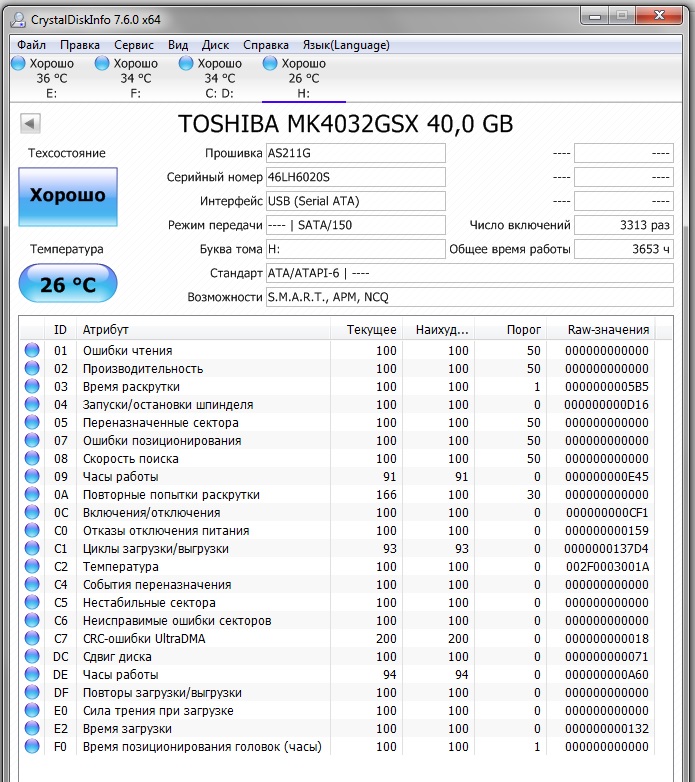Viewport: 695px width, 782px height.
Task: Click raw value 0000000137D4
Action: click(x=606, y=549)
